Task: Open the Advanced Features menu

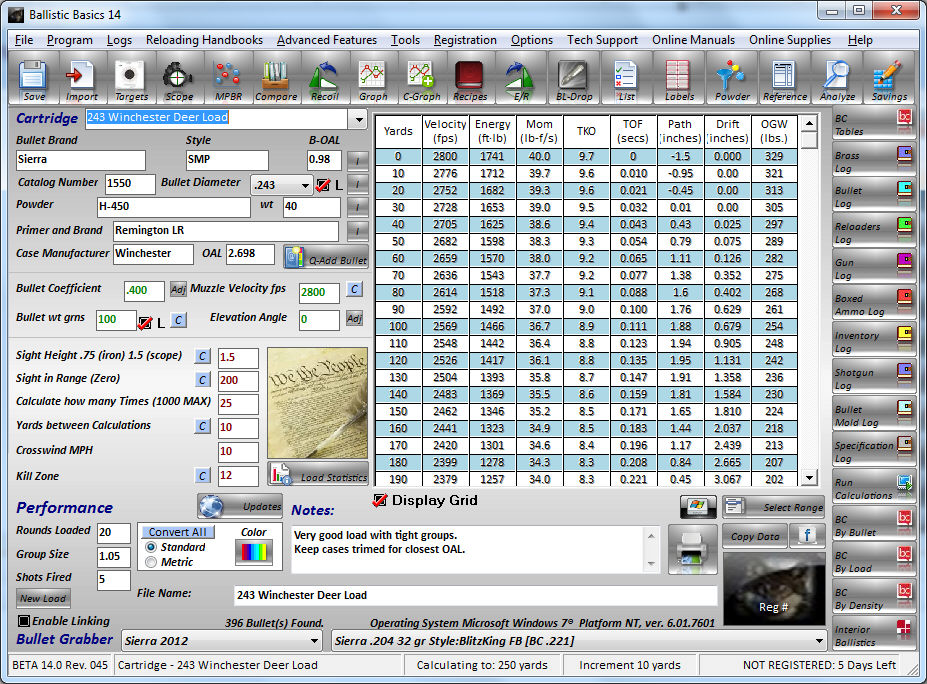Action: [326, 40]
